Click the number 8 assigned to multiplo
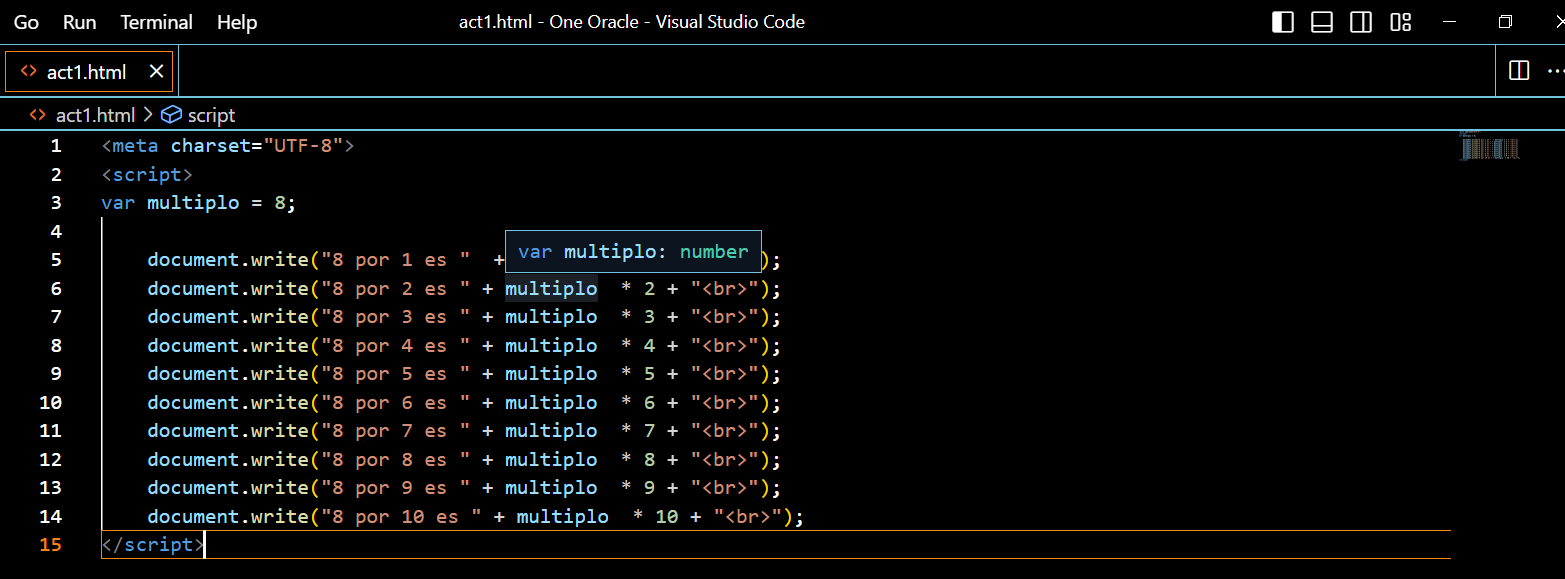 (280, 203)
